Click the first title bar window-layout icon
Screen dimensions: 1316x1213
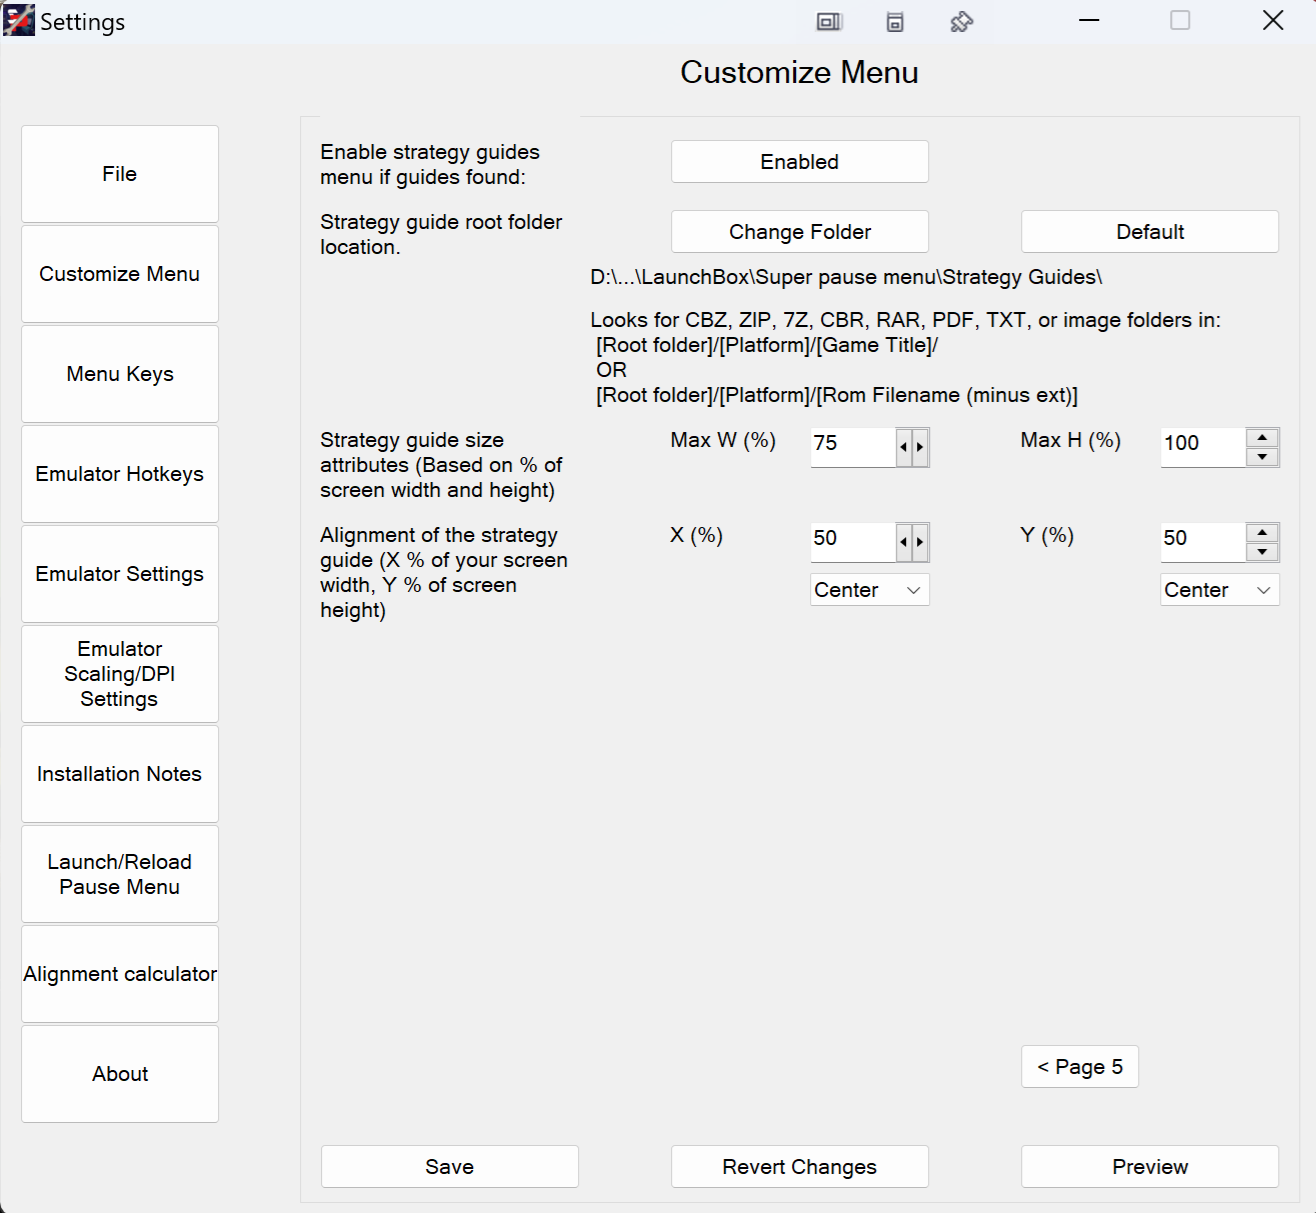pos(829,22)
